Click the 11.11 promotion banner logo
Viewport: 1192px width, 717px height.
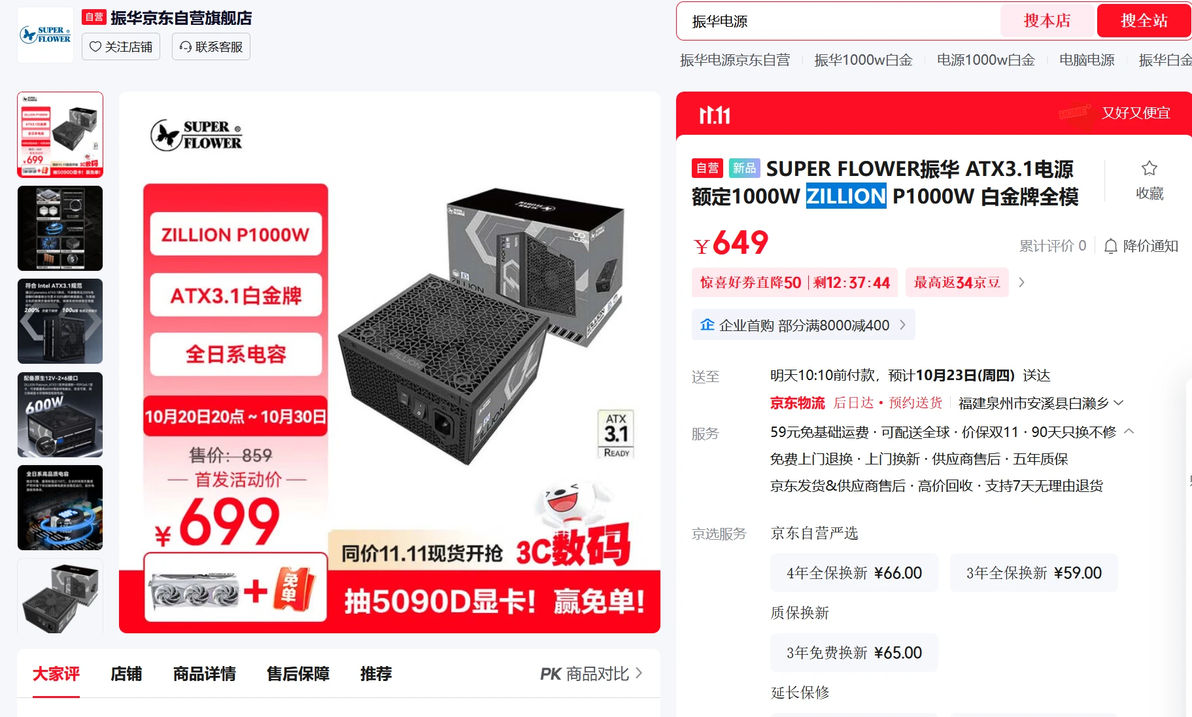coord(715,115)
